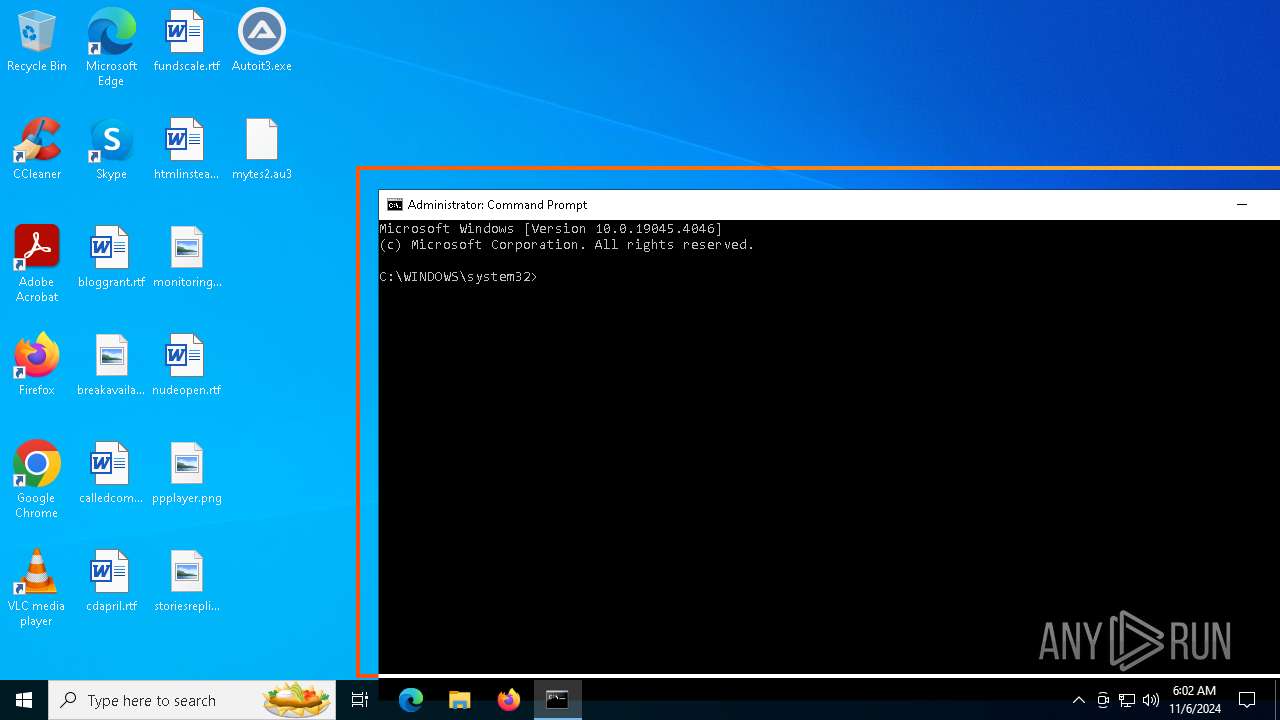Viewport: 1280px width, 720px height.
Task: Select the bloggrant.rtf document icon
Action: point(111,258)
